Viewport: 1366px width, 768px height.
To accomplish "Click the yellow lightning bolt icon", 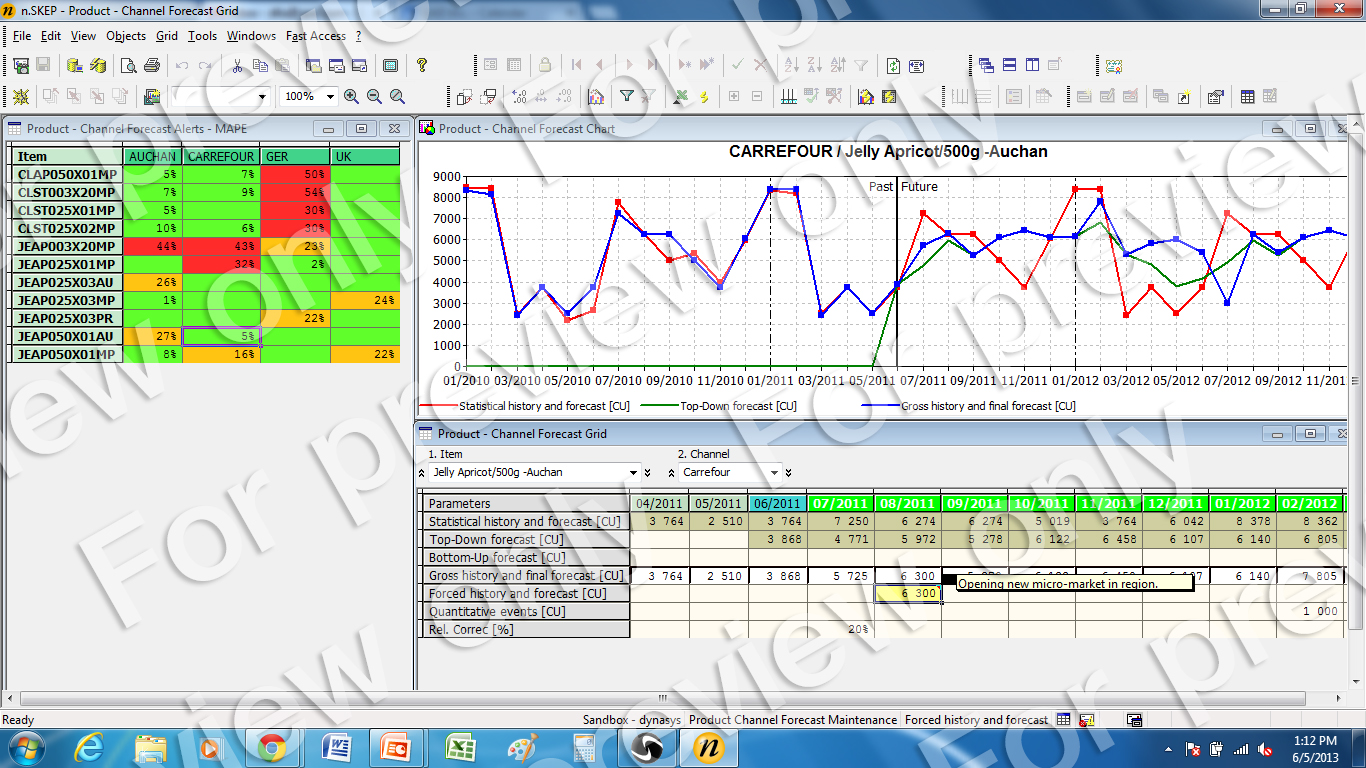I will 704,97.
